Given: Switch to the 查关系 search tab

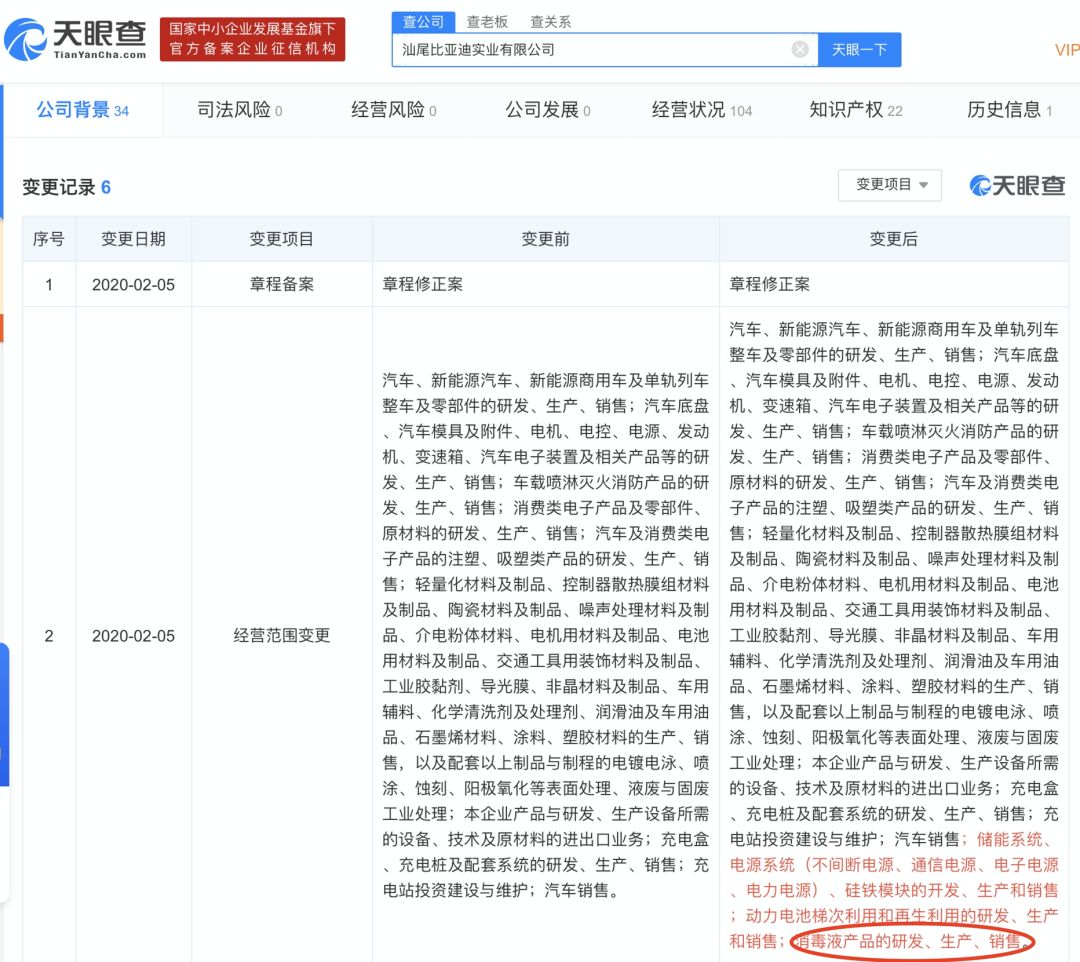Looking at the screenshot, I should click(550, 21).
